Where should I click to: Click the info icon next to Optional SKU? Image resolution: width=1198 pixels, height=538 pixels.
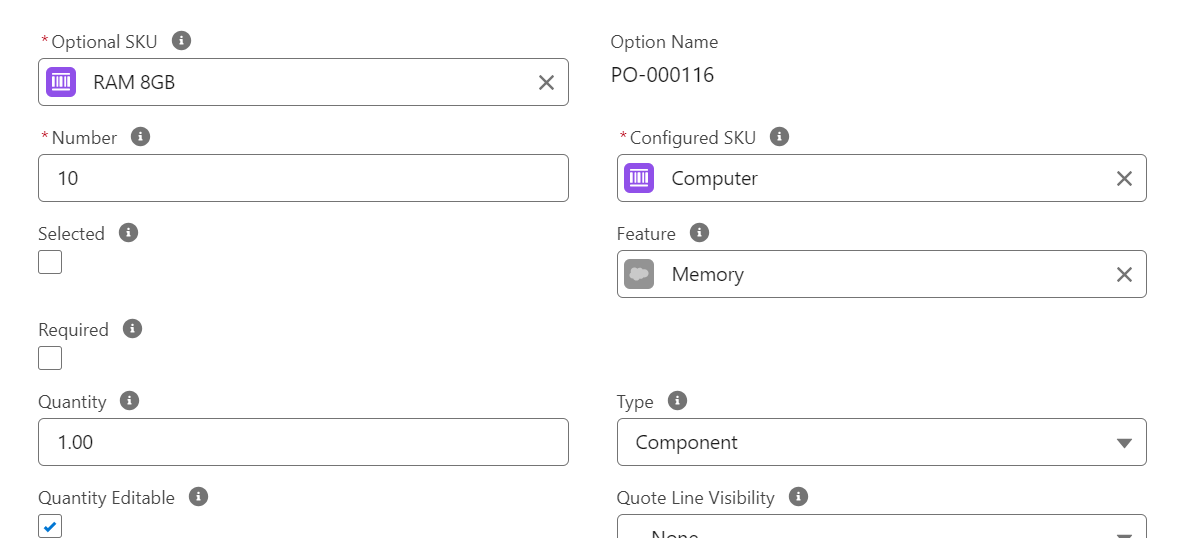[x=181, y=41]
